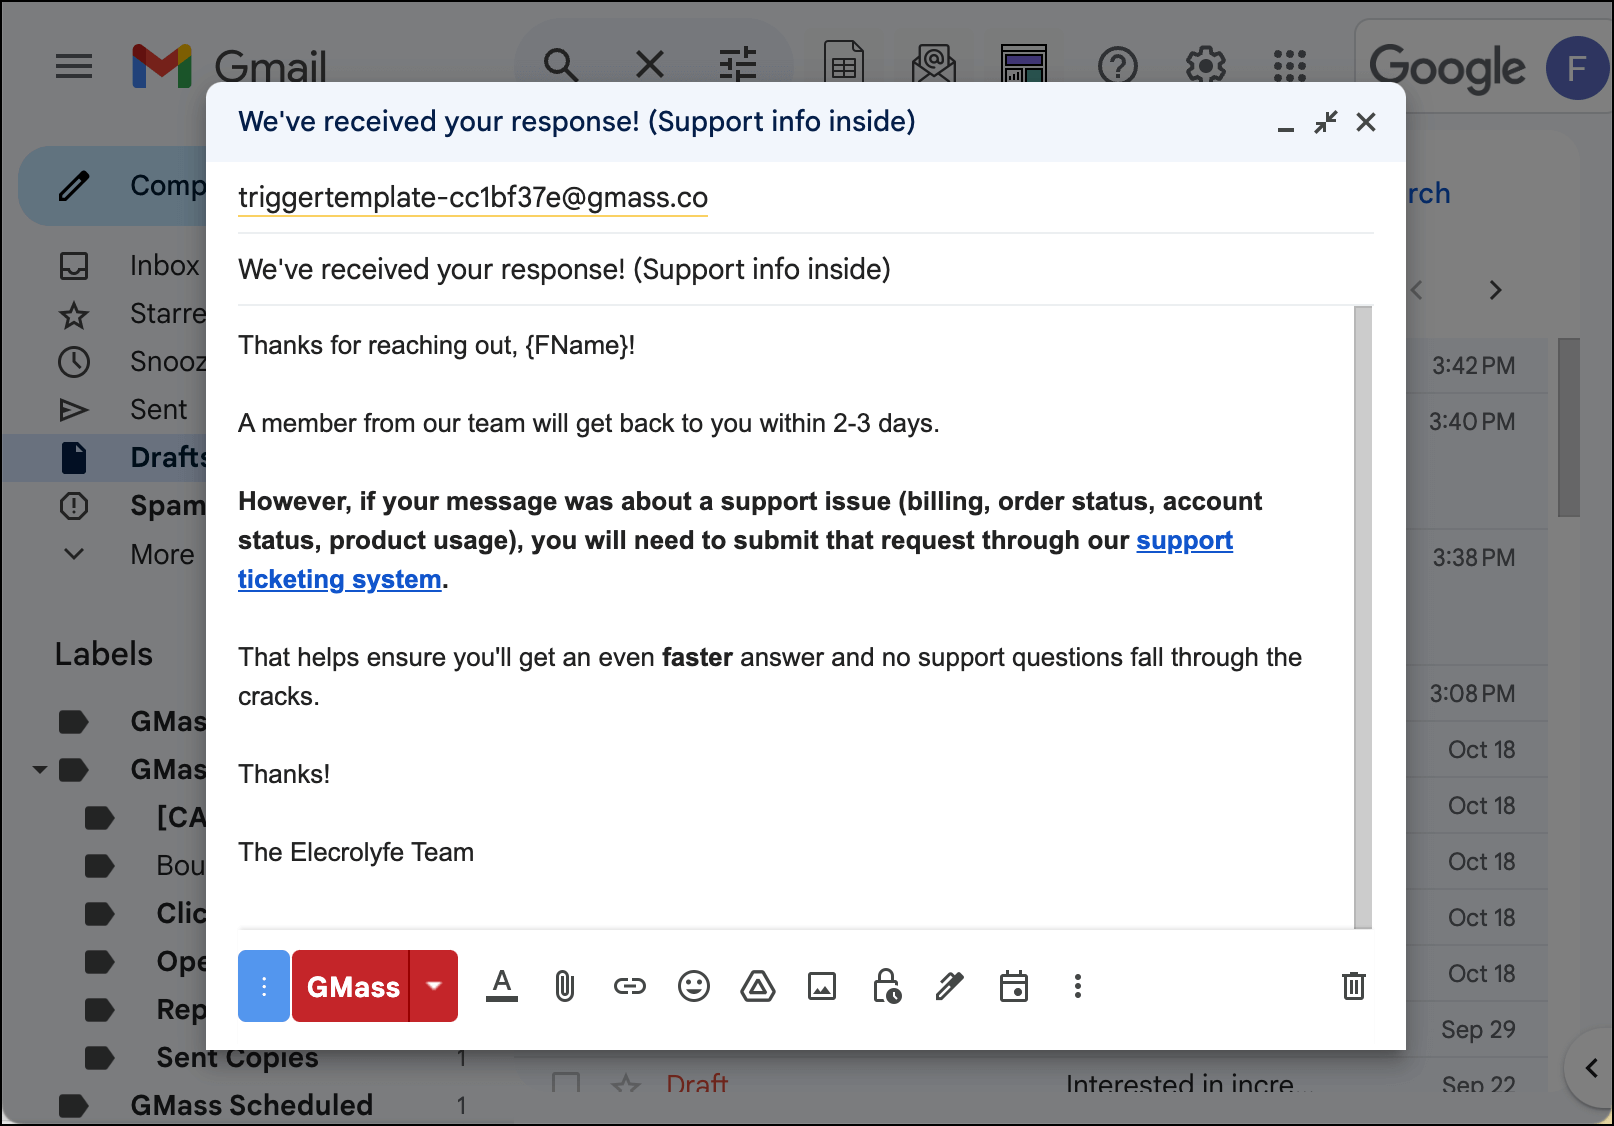This screenshot has width=1614, height=1126.
Task: Insert photo icon in compose toolbar
Action: pyautogui.click(x=822, y=987)
